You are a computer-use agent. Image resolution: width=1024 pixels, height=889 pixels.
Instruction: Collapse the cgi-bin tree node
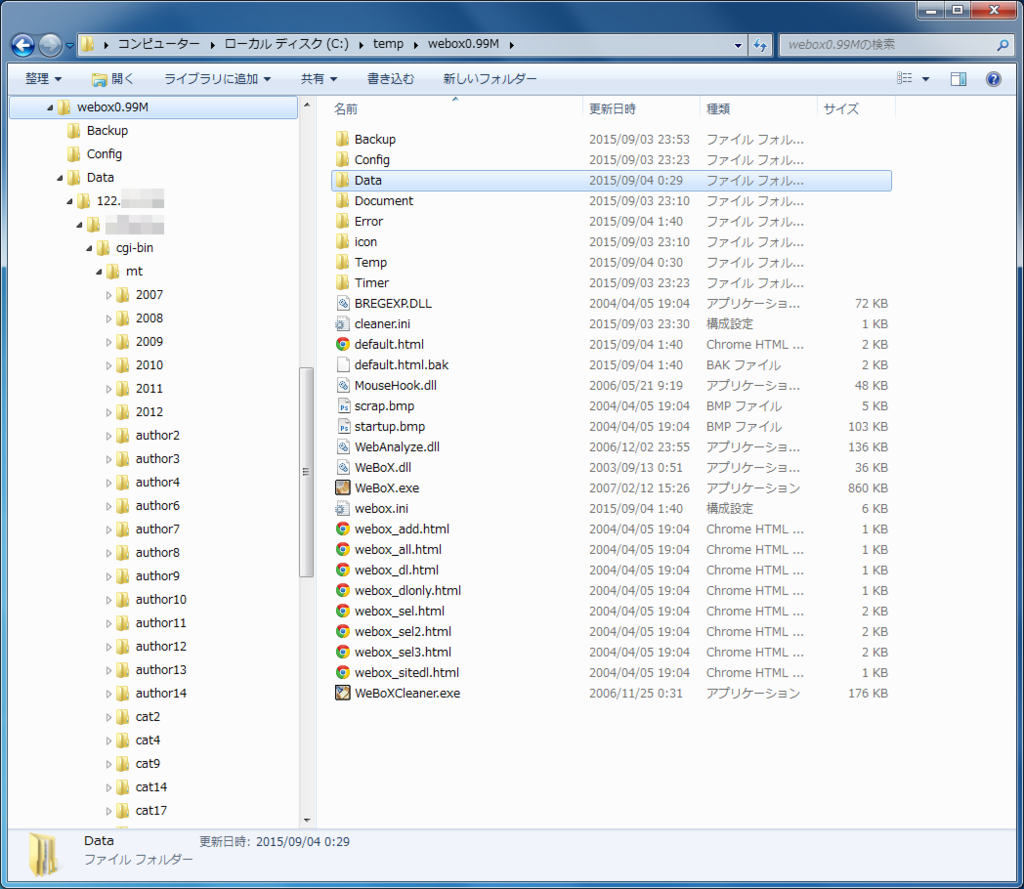(89, 248)
